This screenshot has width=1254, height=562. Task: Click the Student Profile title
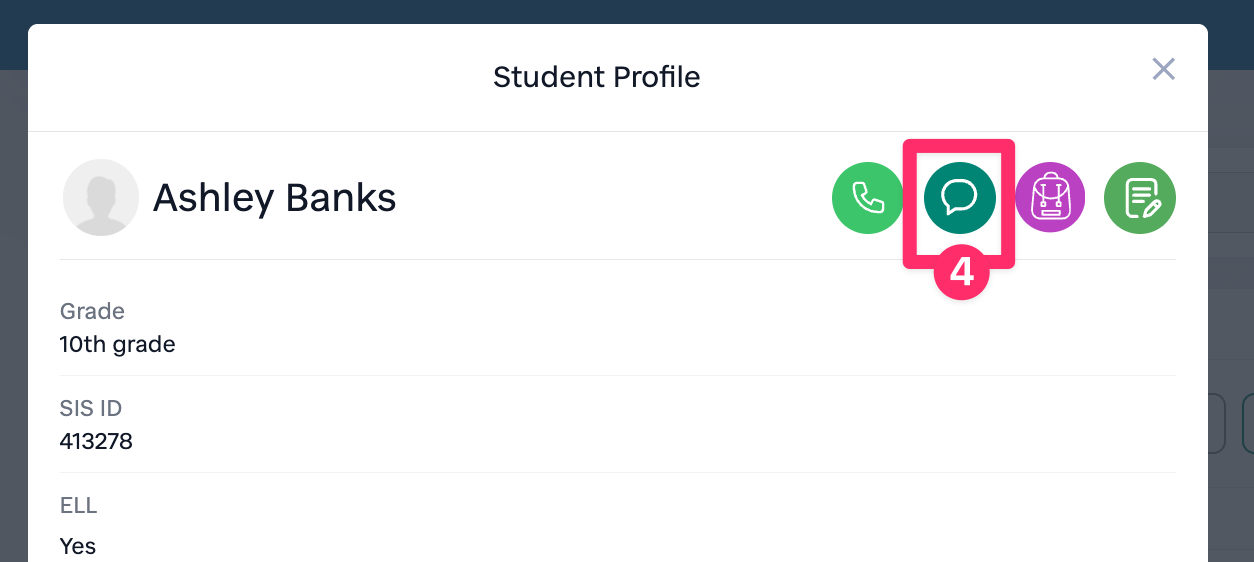pos(596,77)
